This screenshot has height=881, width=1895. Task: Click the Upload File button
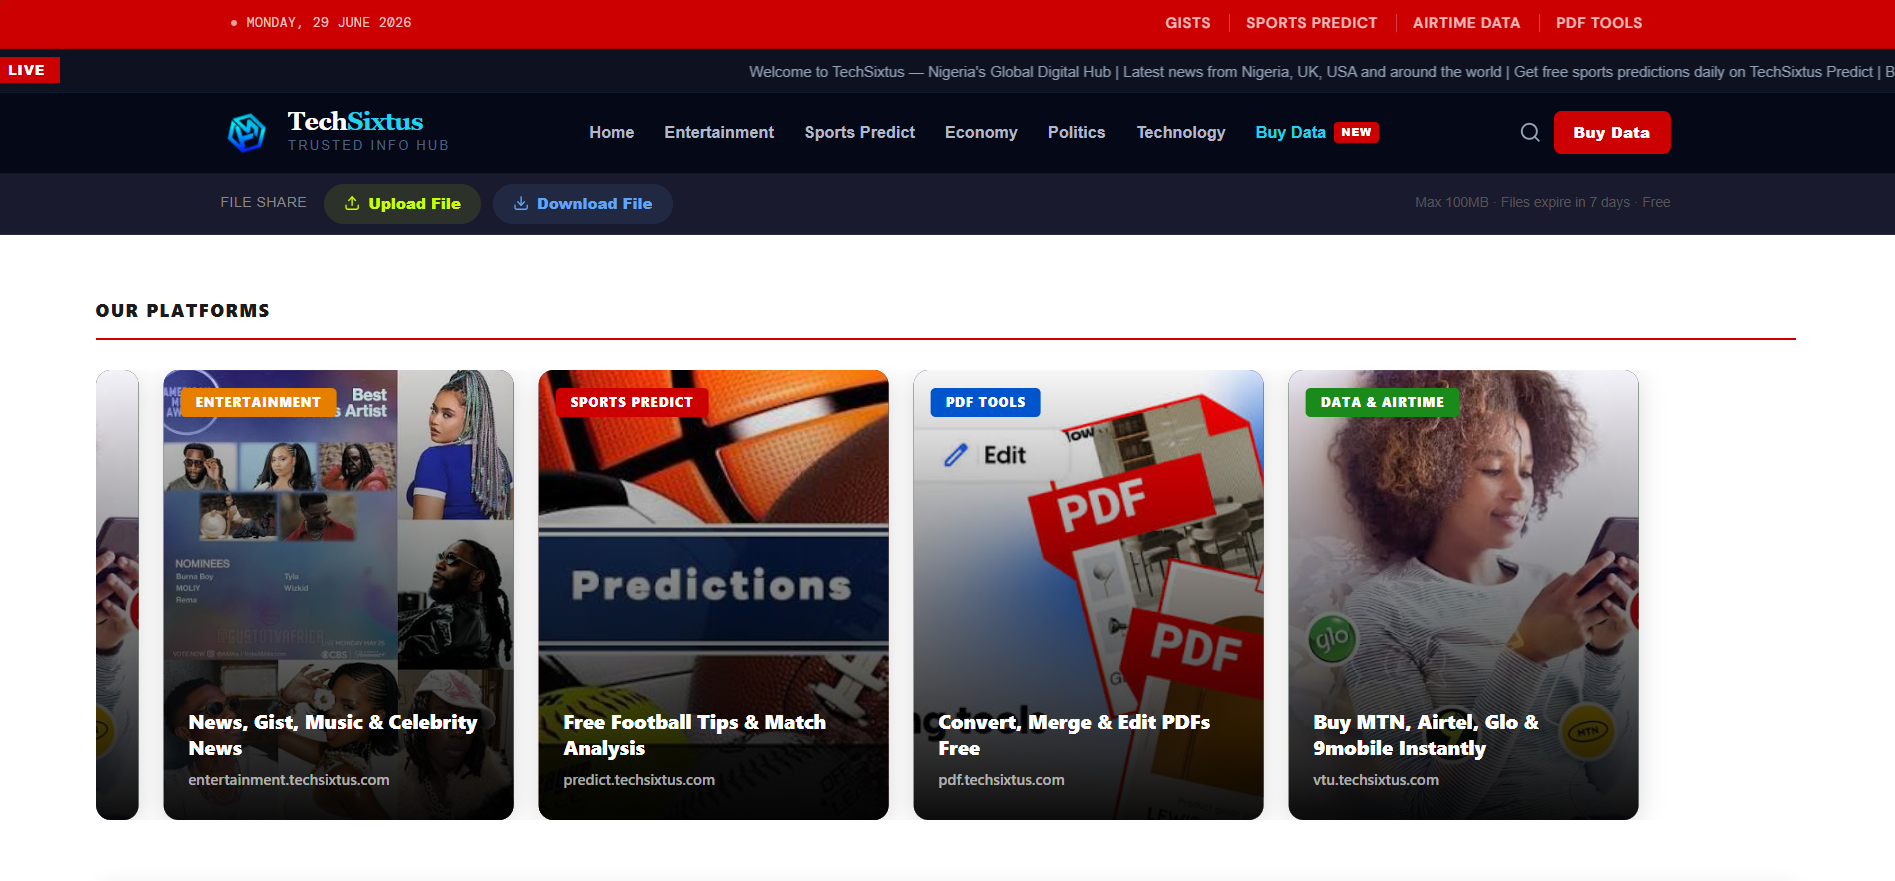402,204
